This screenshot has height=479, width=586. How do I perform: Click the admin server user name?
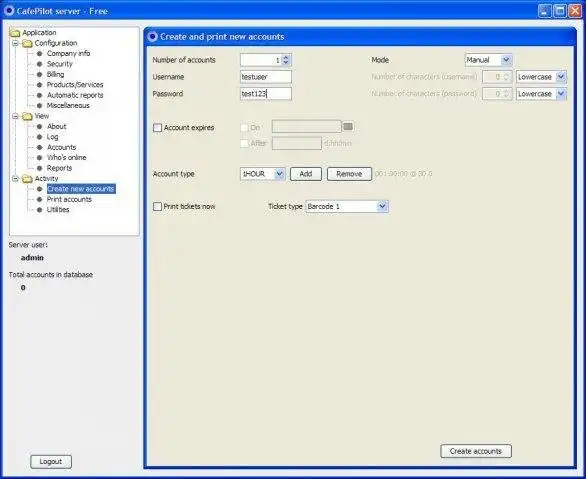(x=32, y=258)
